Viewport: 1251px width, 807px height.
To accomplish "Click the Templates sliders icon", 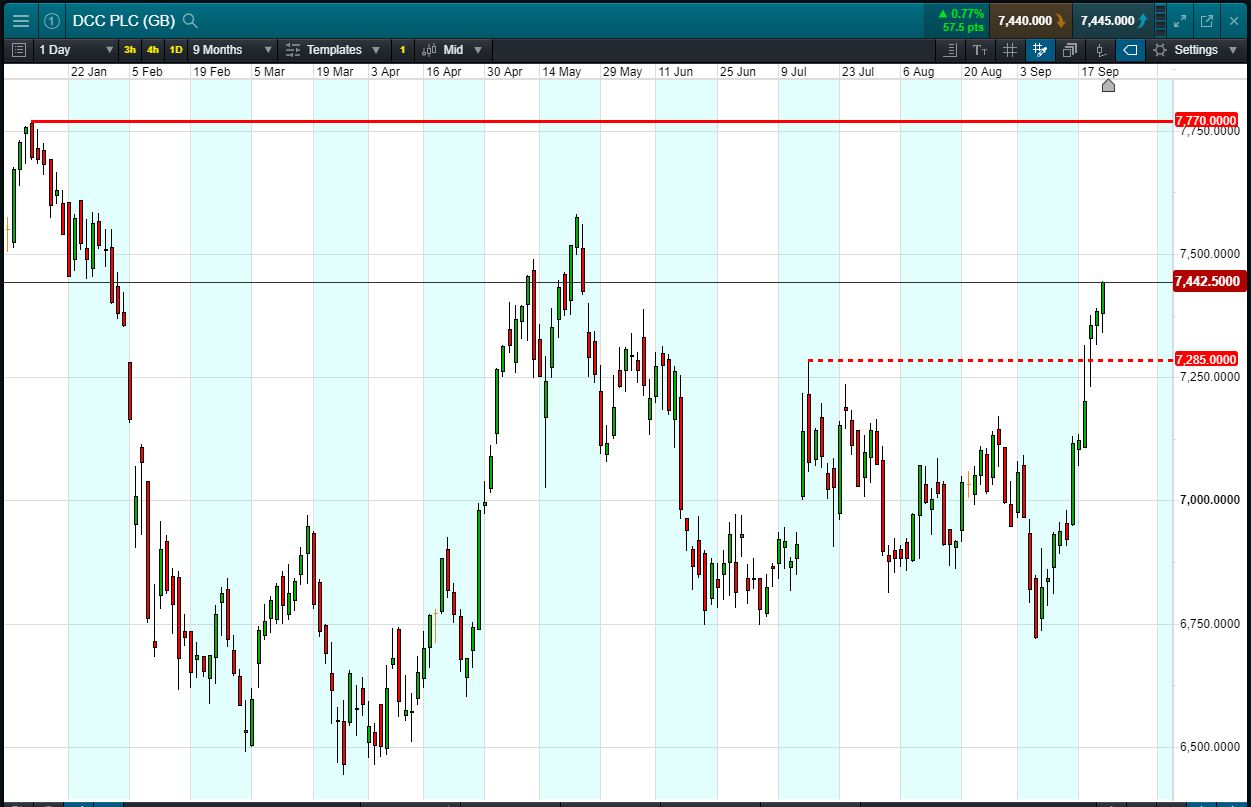I will pyautogui.click(x=293, y=49).
